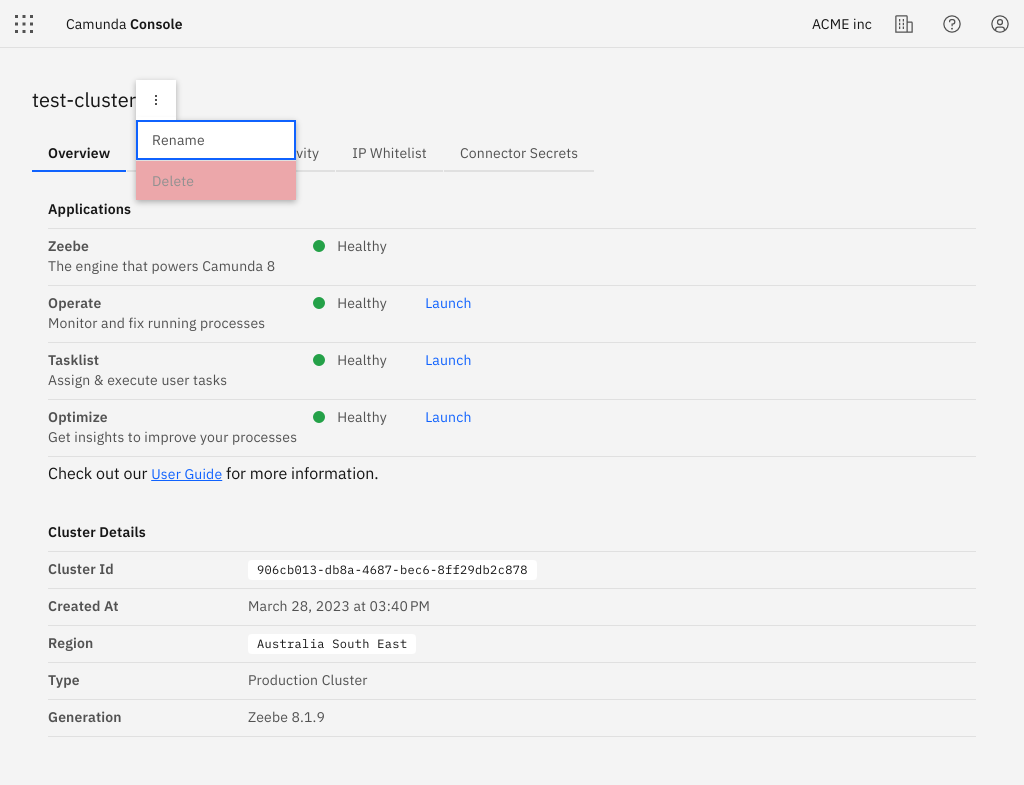Choose Delete in the cluster menu
The width and height of the screenshot is (1024, 785).
tap(215, 181)
